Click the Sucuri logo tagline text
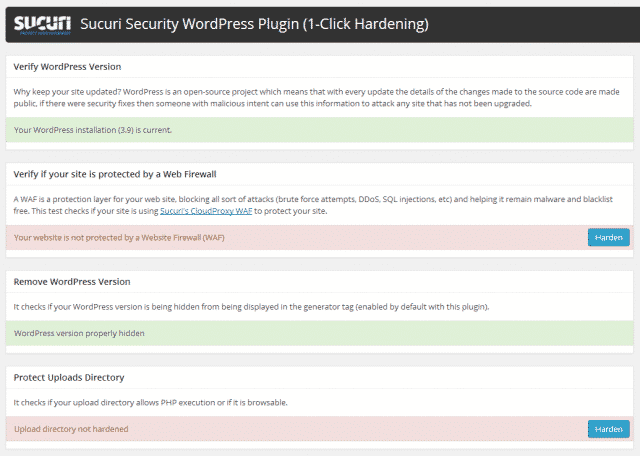The width and height of the screenshot is (640, 456). click(x=45, y=33)
